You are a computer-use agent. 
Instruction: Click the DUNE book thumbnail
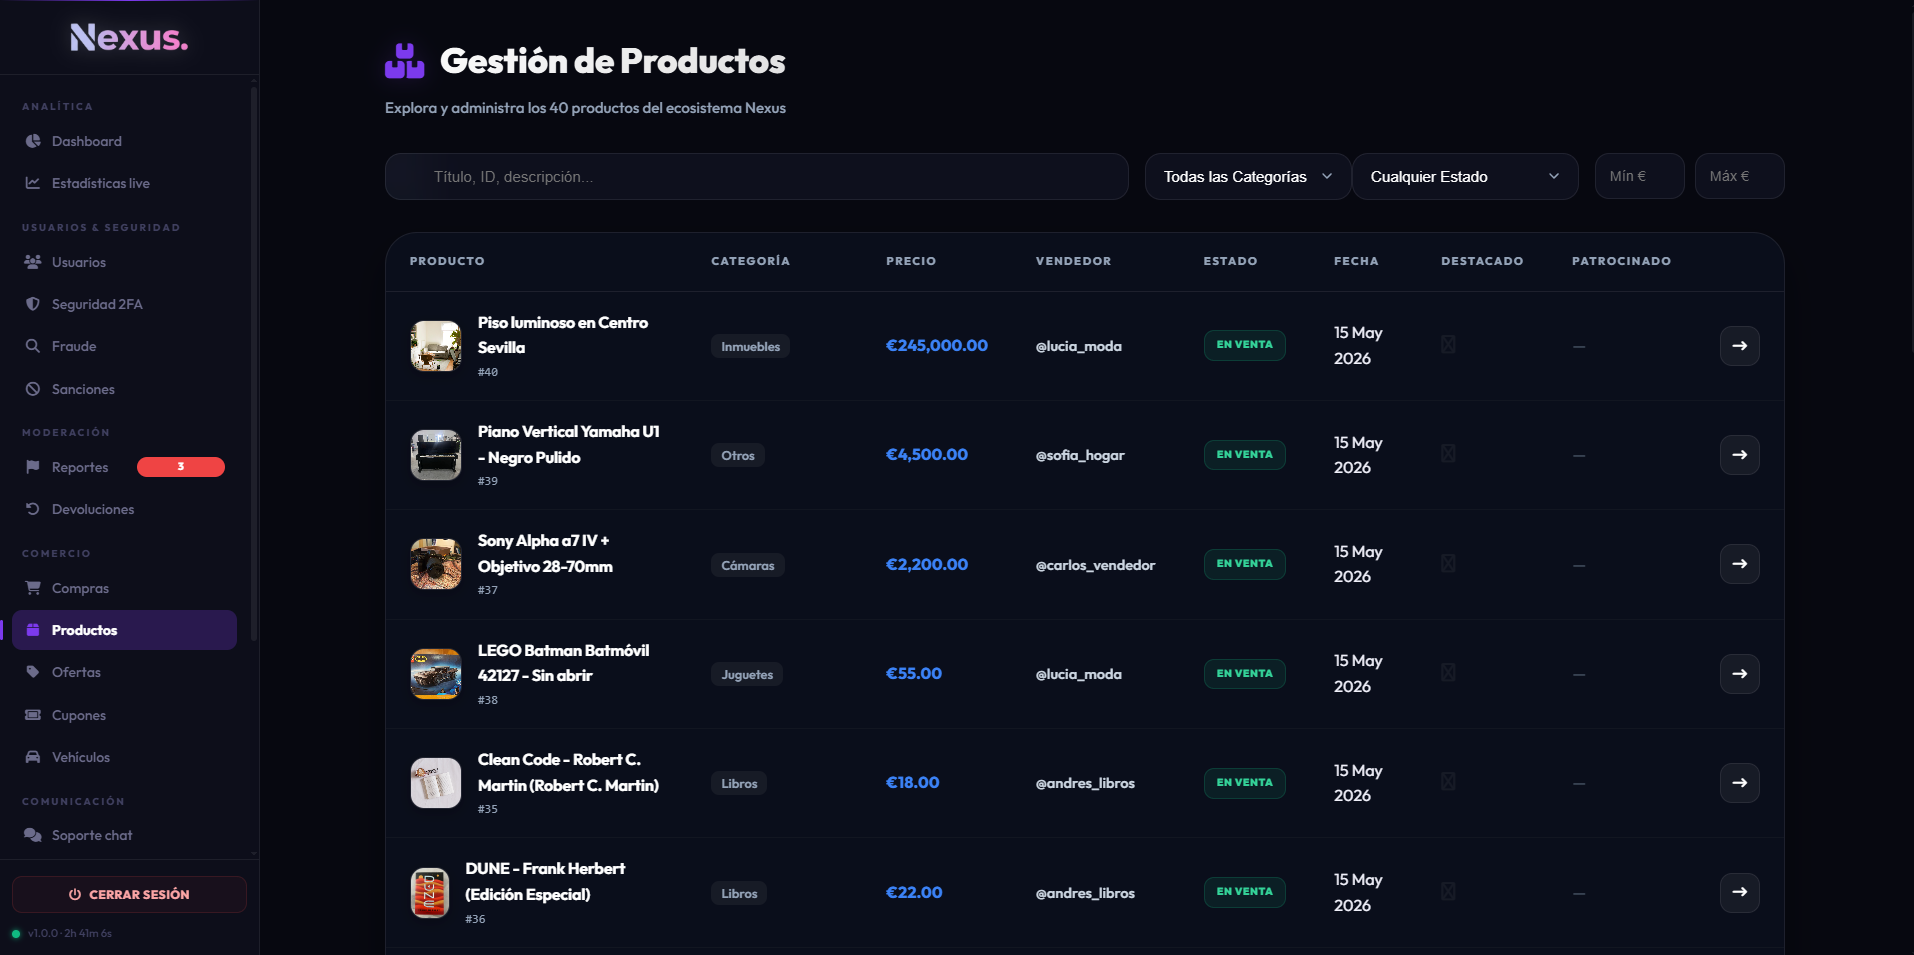430,892
